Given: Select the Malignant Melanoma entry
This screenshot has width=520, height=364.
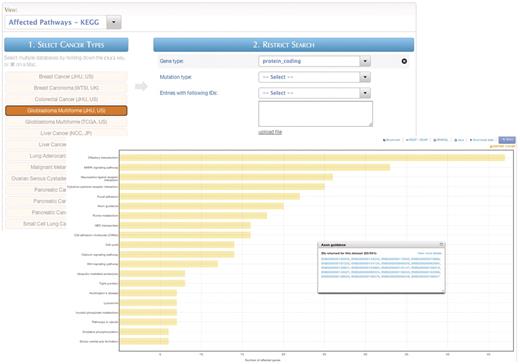Looking at the screenshot, I should click(x=36, y=167).
